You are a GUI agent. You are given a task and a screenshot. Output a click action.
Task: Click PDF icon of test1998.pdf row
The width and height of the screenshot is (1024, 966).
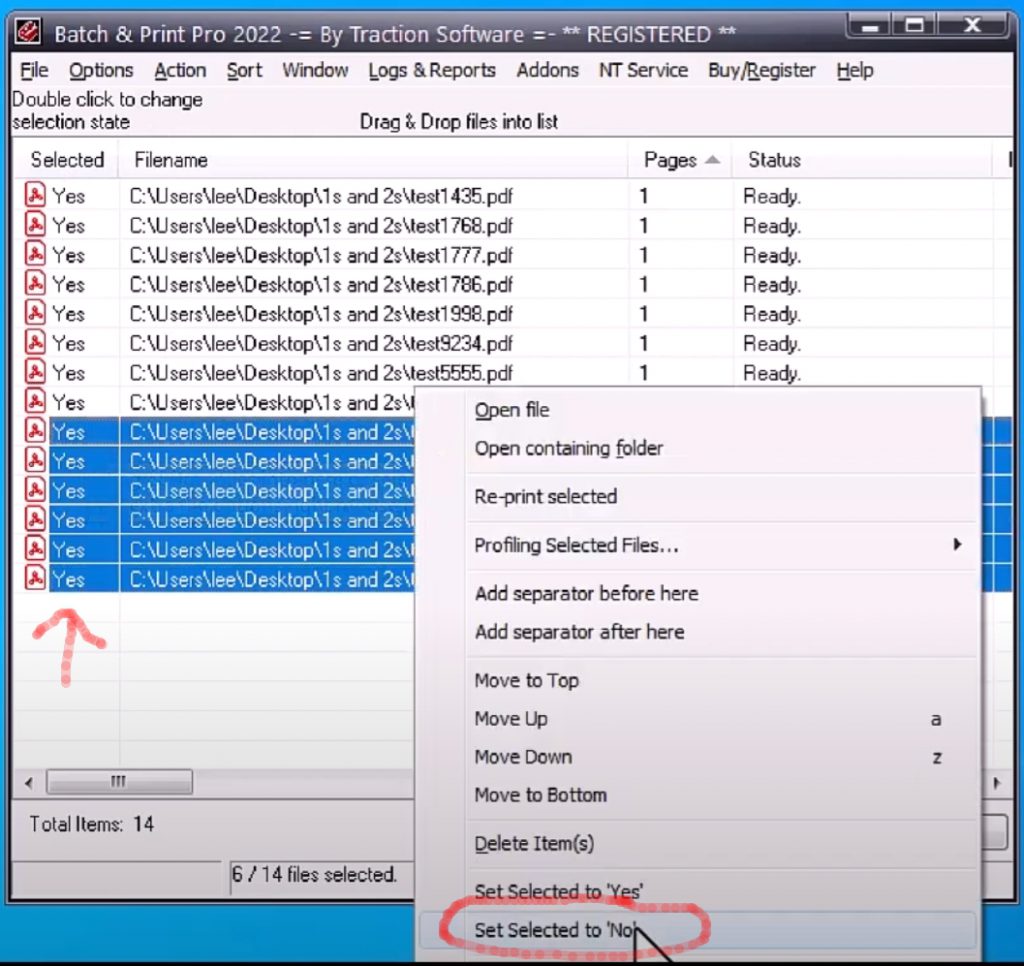point(35,313)
